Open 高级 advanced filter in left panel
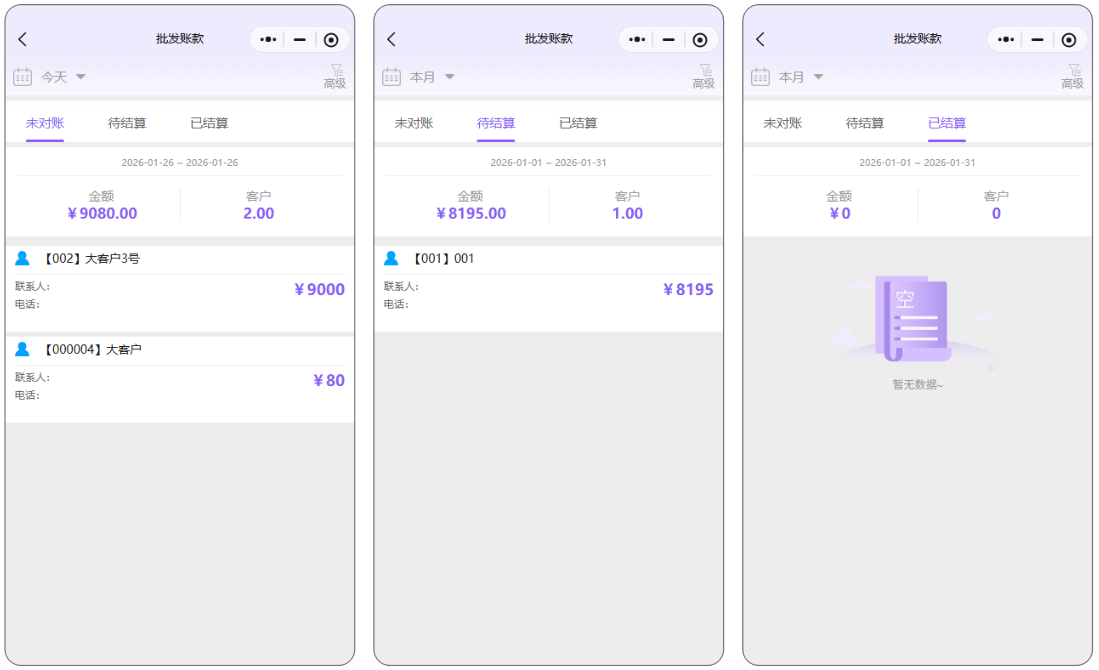1099x670 pixels. (x=335, y=76)
